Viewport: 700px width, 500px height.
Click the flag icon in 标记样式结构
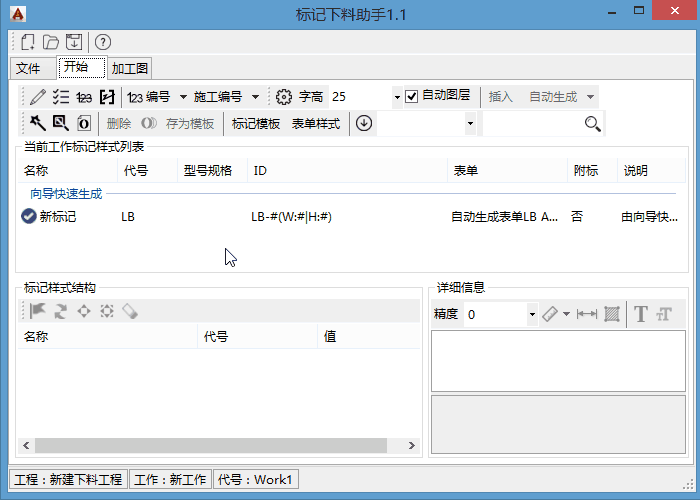point(38,311)
